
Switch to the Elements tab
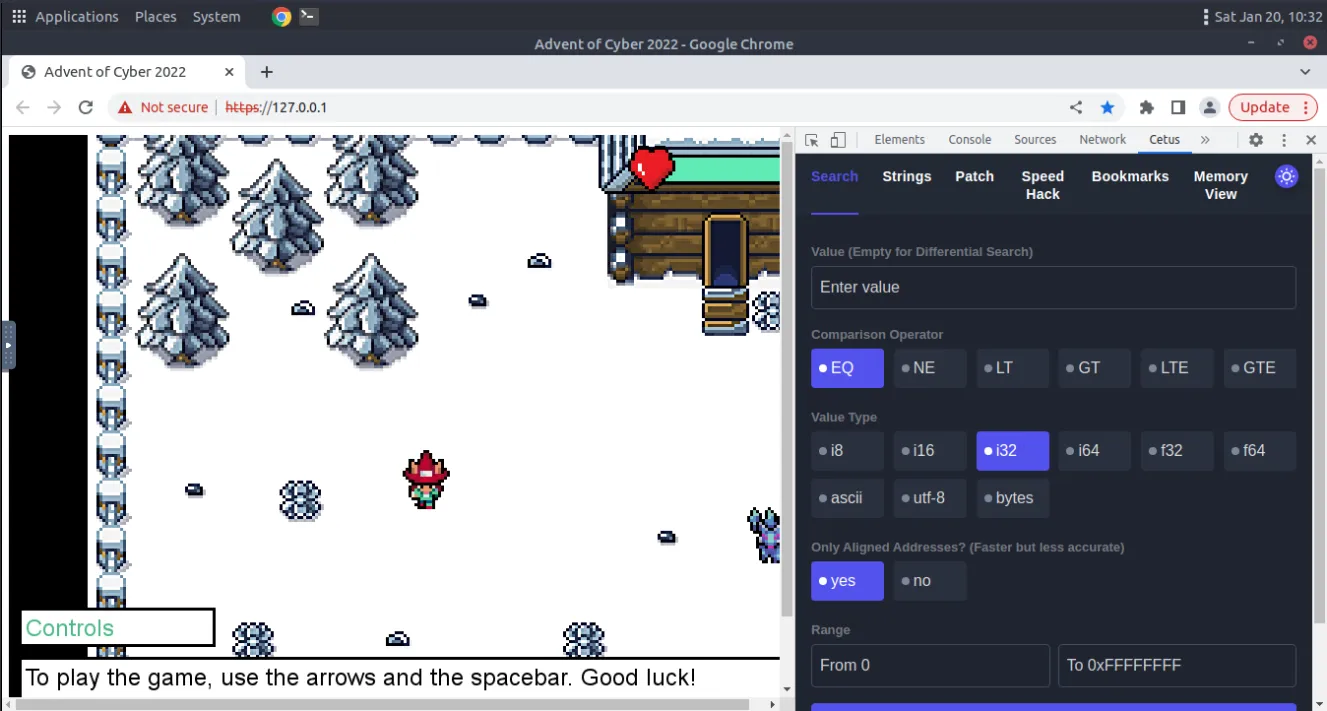click(x=899, y=140)
